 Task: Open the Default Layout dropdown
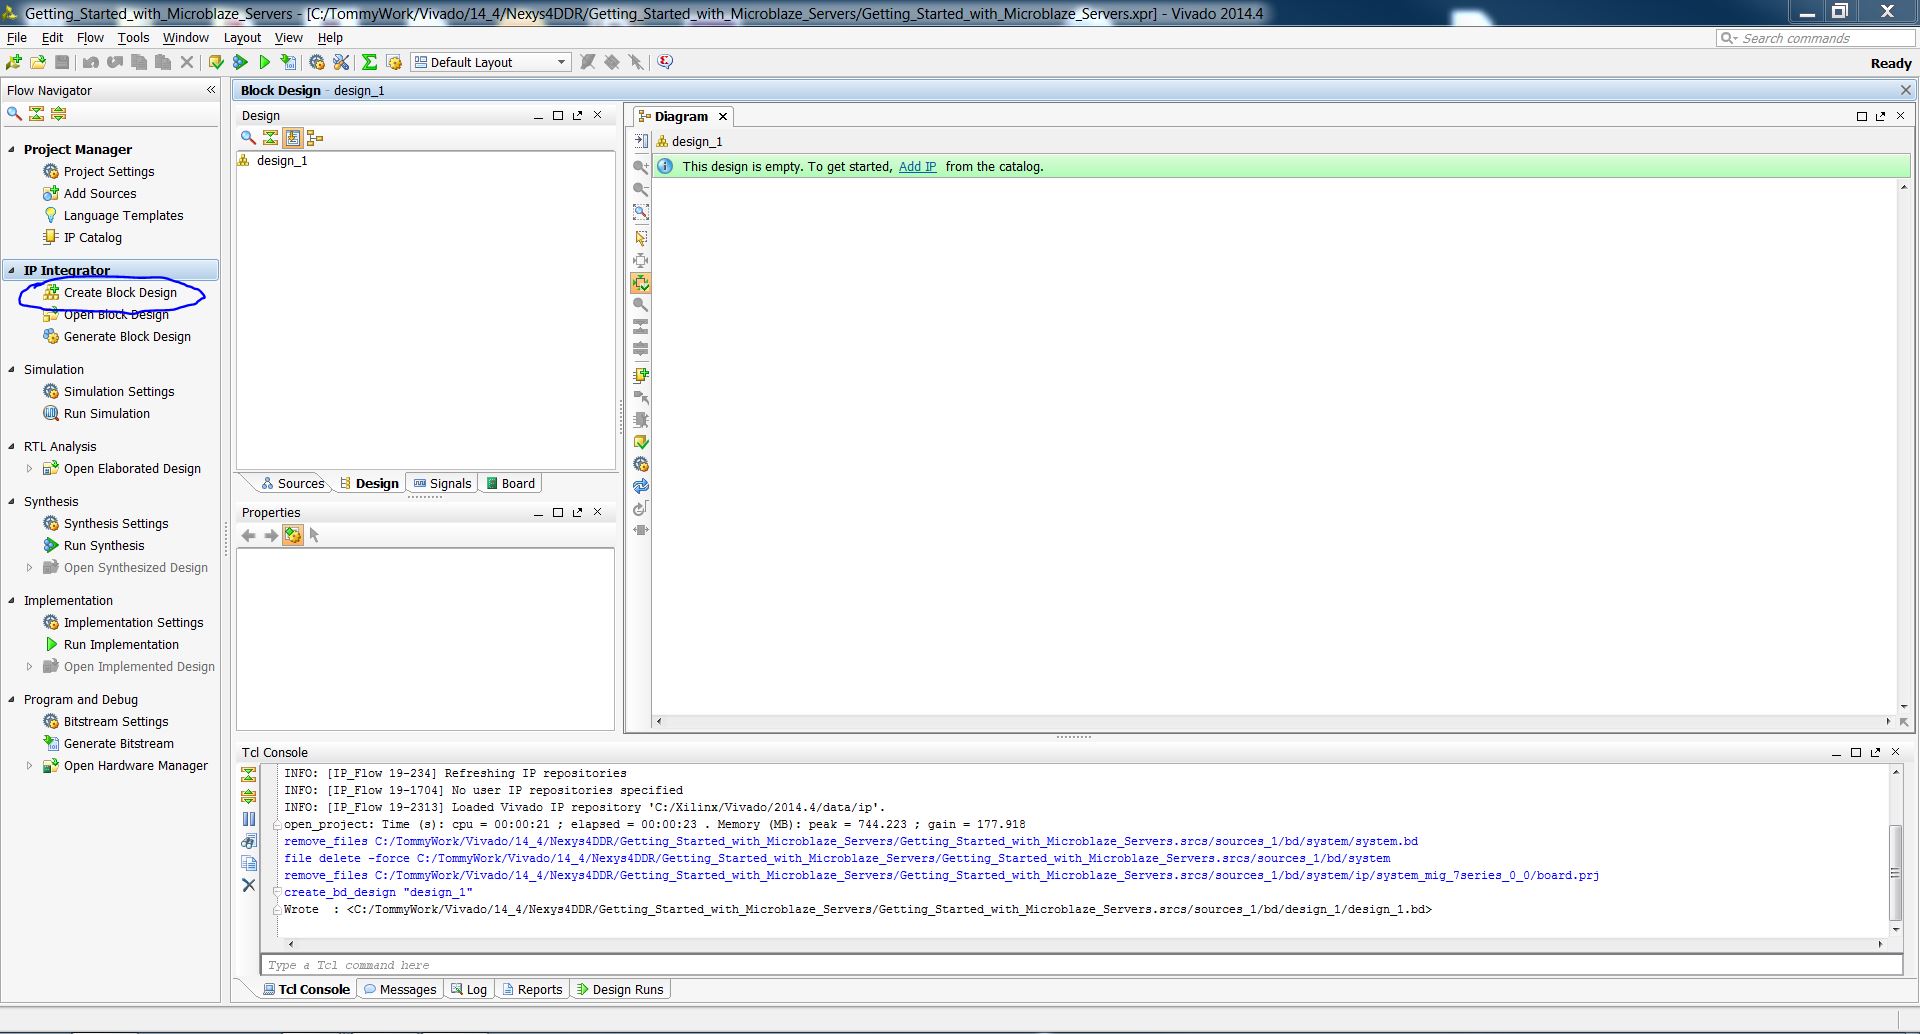click(491, 62)
